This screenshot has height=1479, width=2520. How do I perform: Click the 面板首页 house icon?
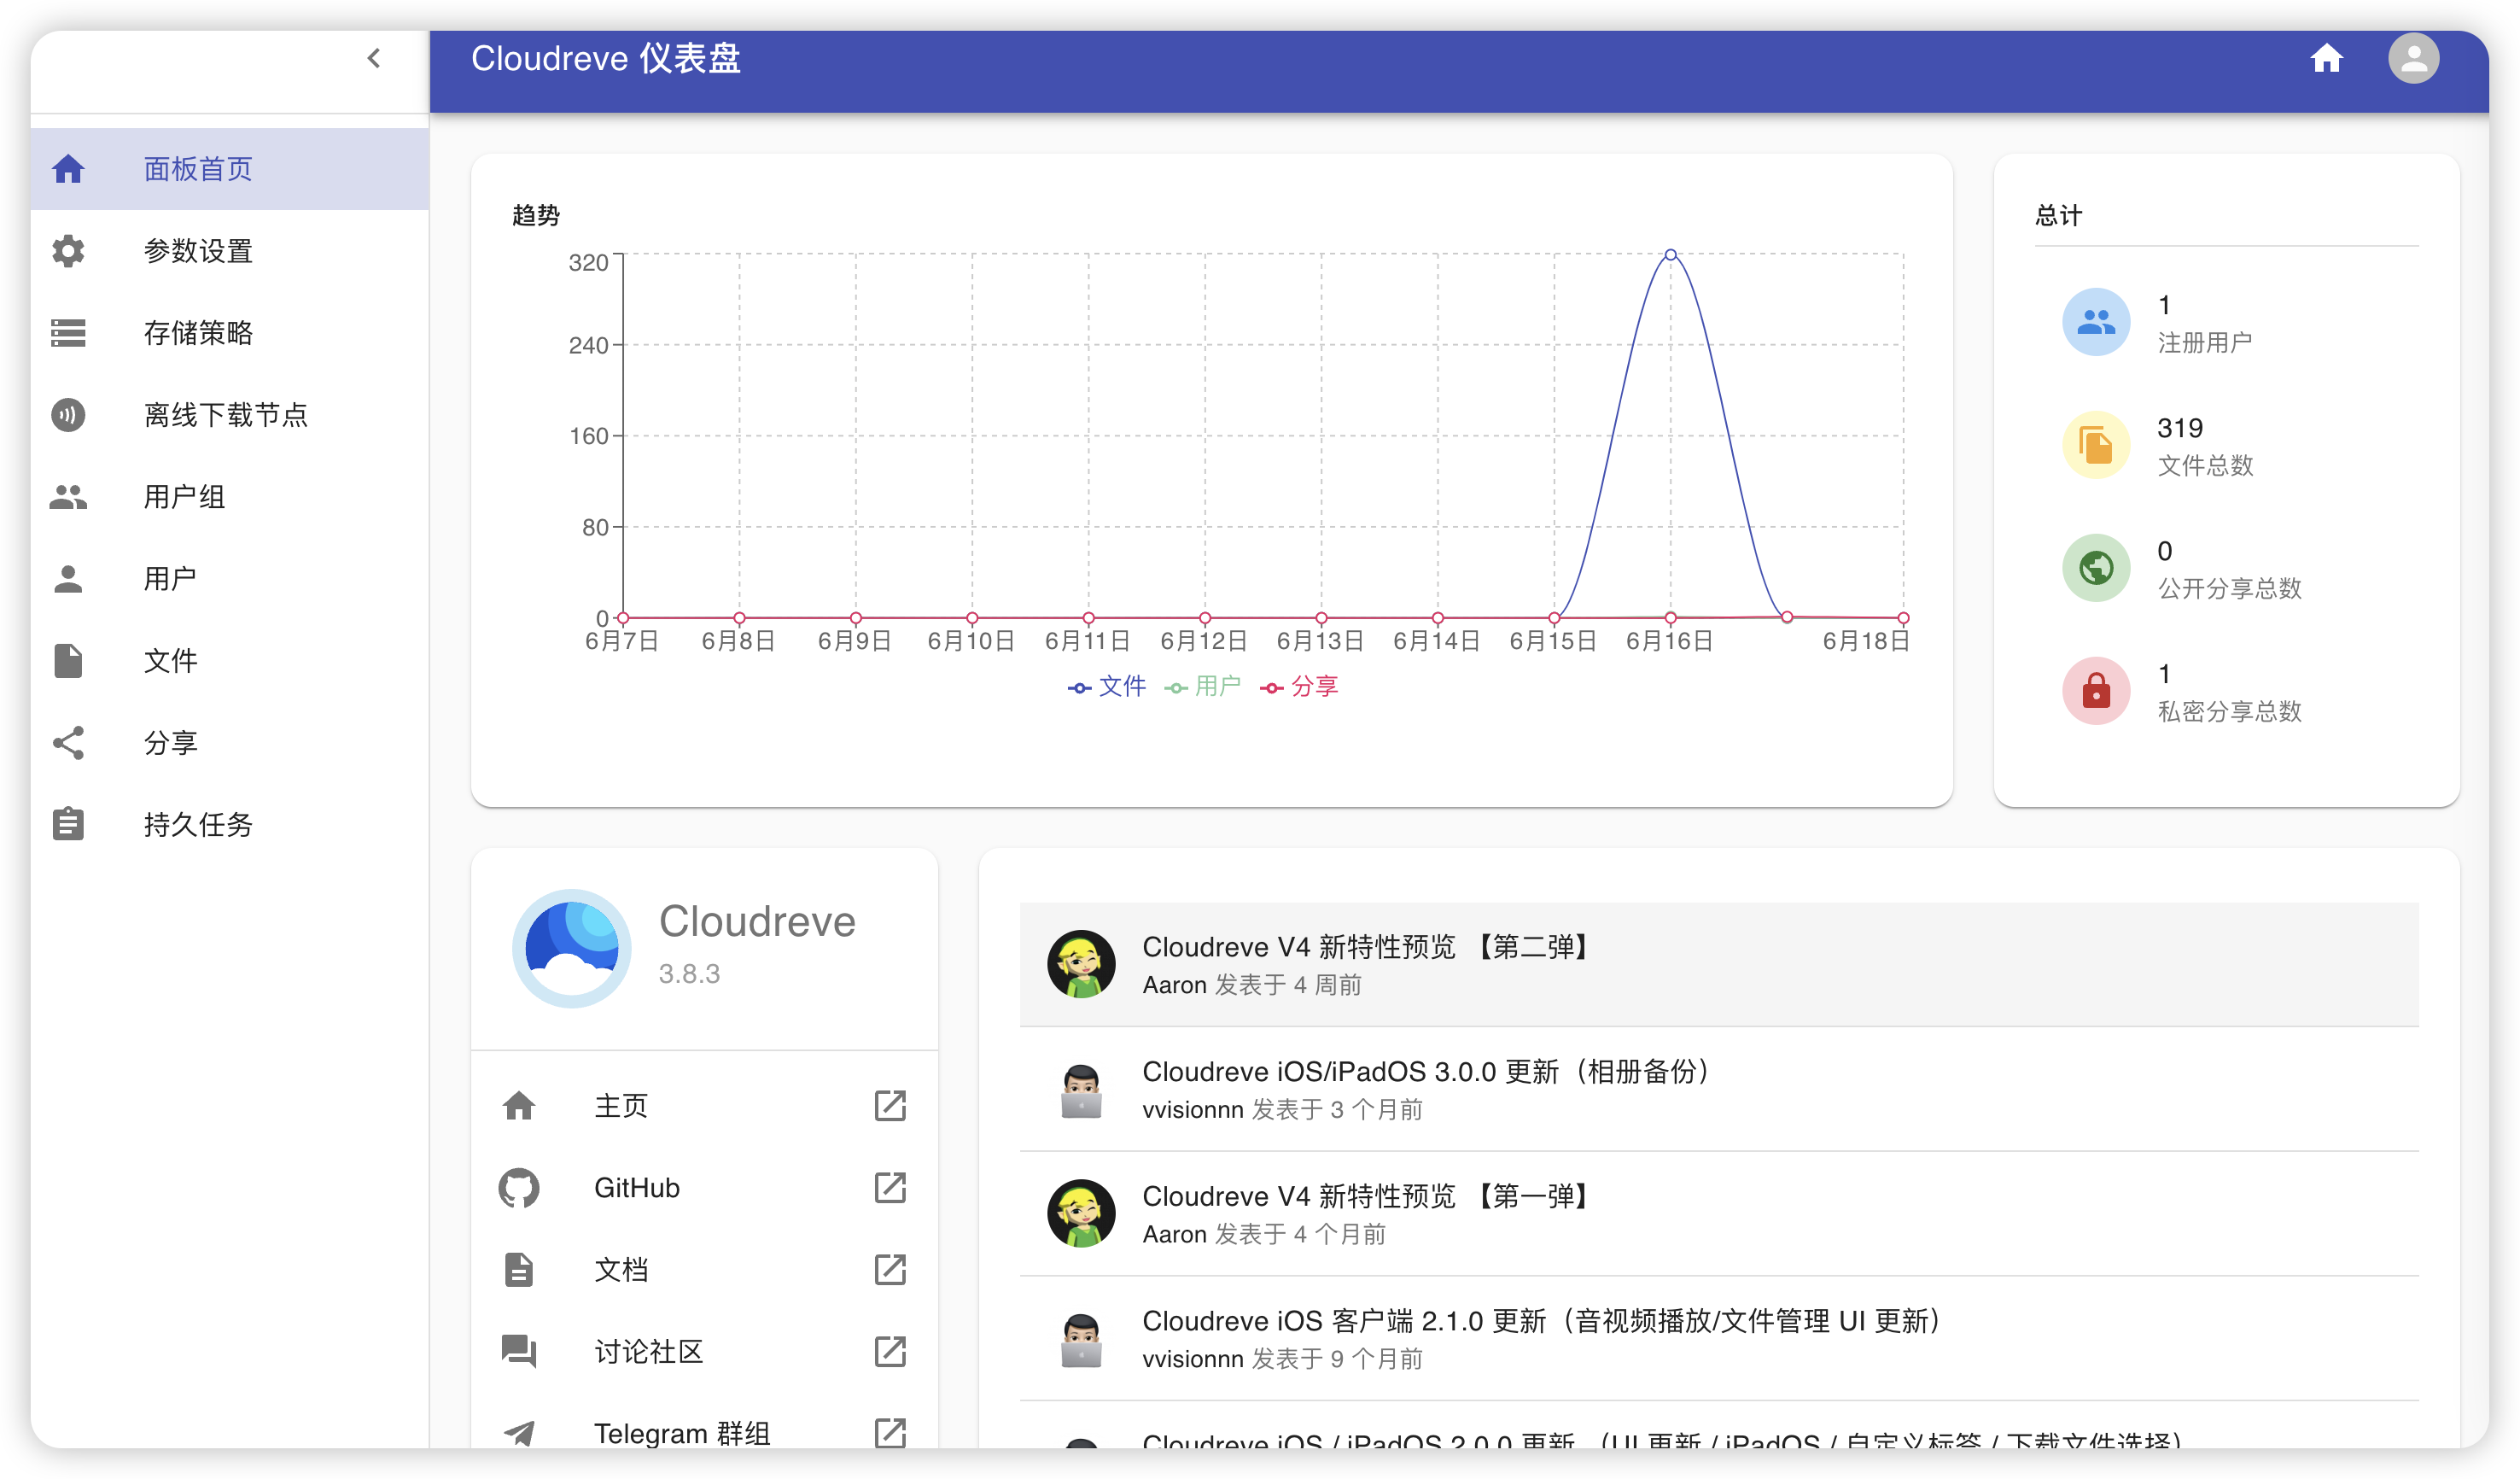point(68,168)
